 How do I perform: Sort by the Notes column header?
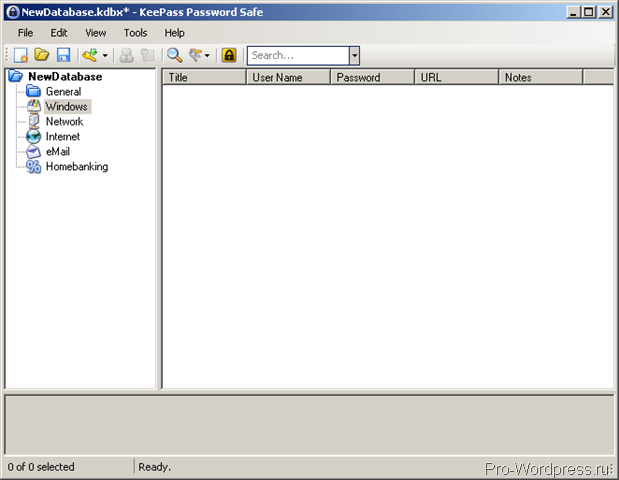pyautogui.click(x=541, y=77)
